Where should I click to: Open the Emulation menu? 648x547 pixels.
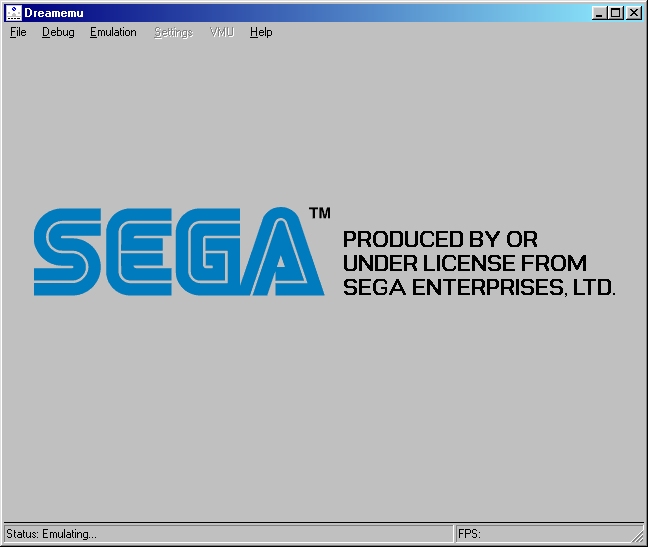coord(113,32)
